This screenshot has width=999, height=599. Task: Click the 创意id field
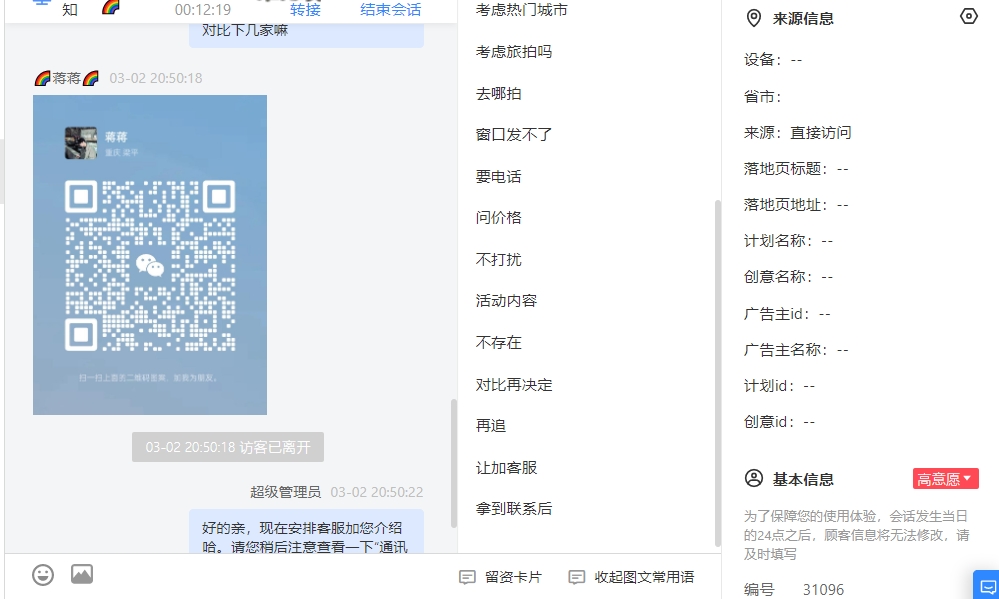coord(780,422)
